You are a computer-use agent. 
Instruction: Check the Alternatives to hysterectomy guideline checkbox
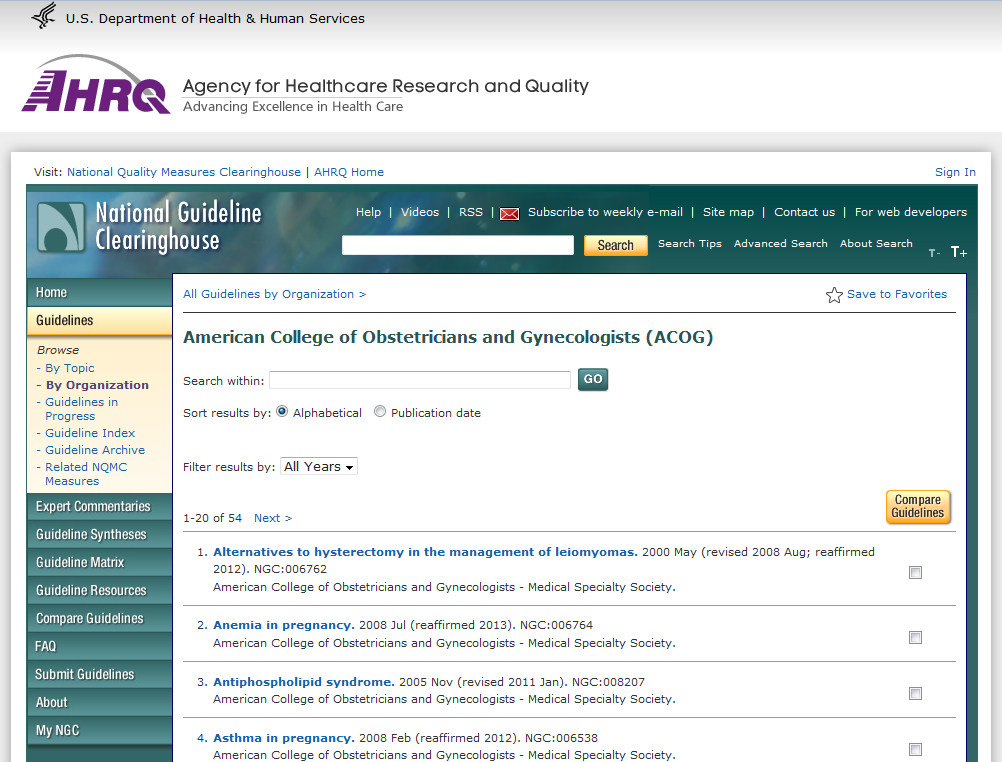[915, 573]
